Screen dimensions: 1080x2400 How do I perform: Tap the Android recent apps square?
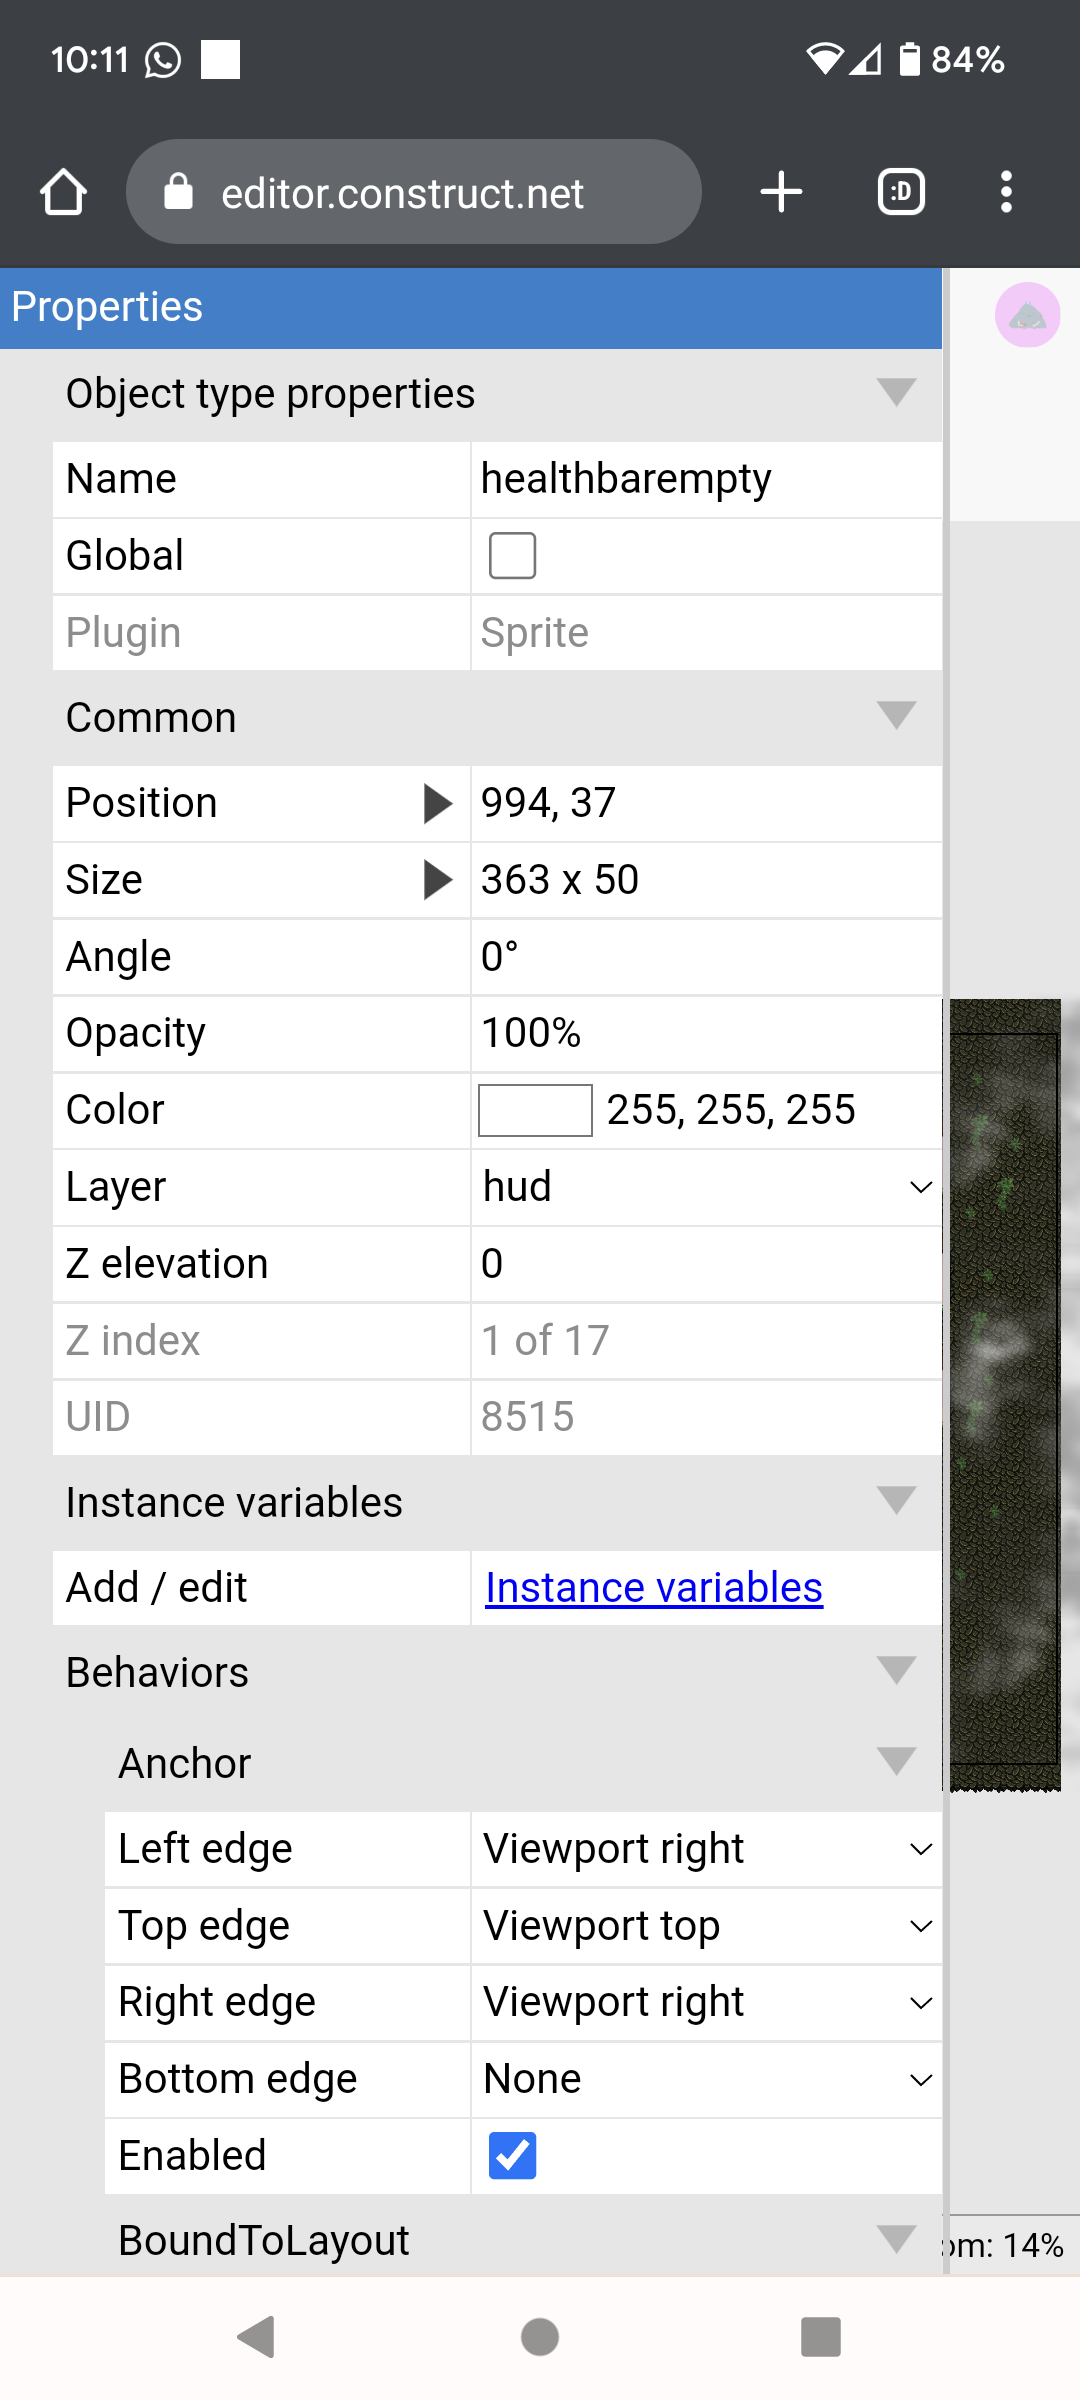821,2337
